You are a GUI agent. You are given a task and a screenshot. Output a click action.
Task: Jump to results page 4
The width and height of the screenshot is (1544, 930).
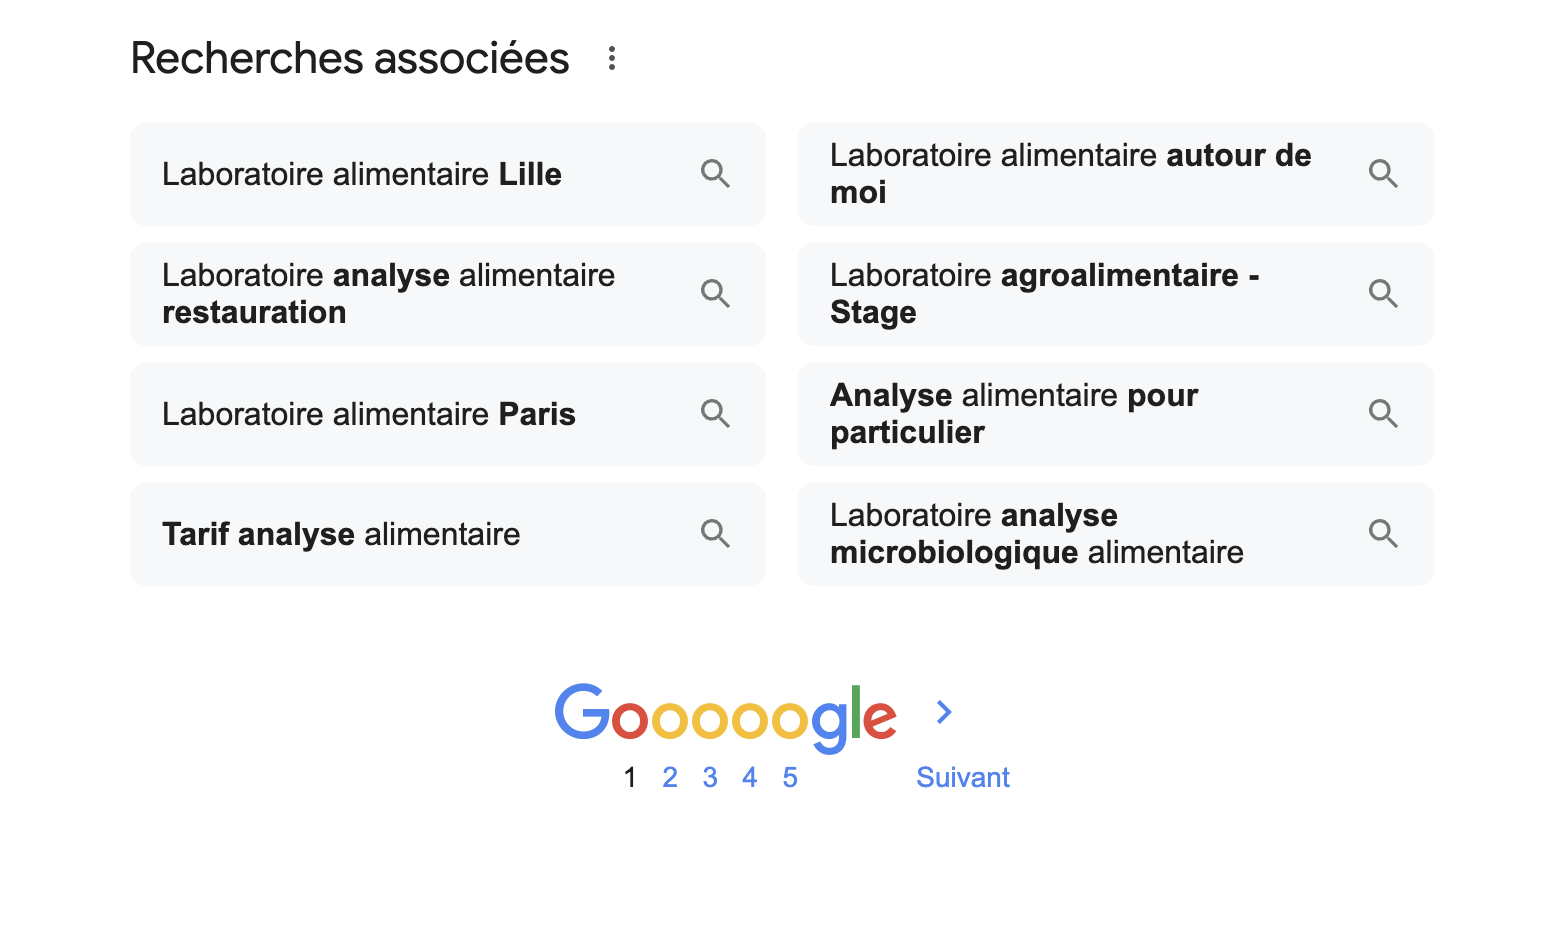(750, 777)
